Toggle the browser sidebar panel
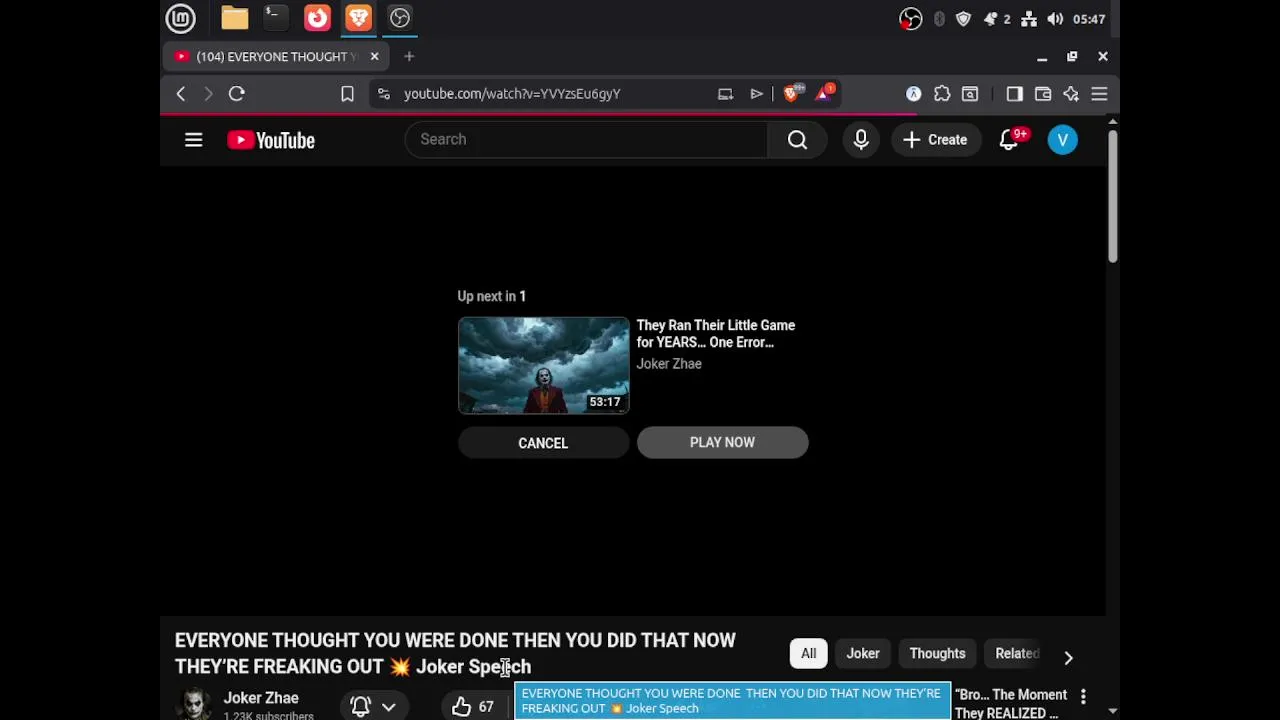This screenshot has height=720, width=1280. point(1015,94)
